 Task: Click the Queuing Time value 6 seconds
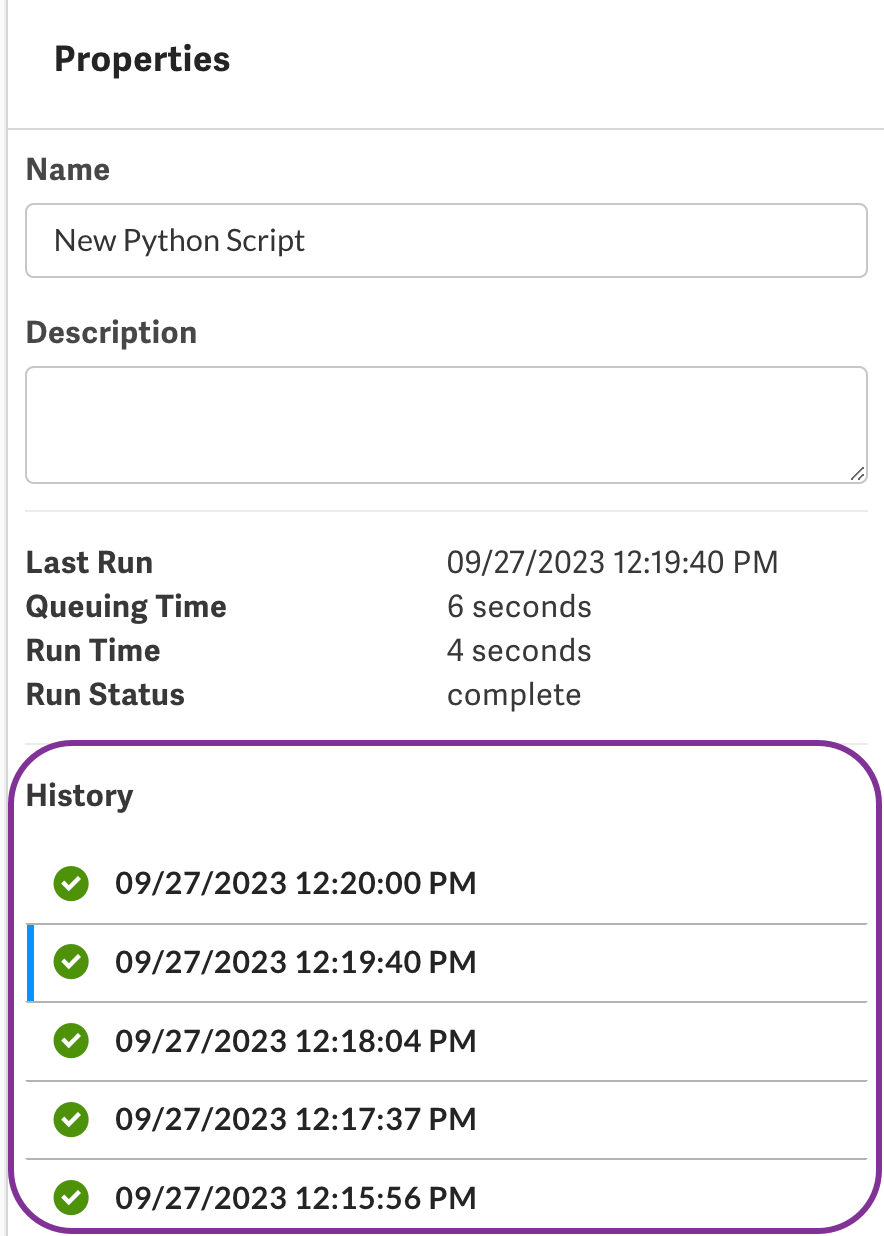click(x=519, y=607)
